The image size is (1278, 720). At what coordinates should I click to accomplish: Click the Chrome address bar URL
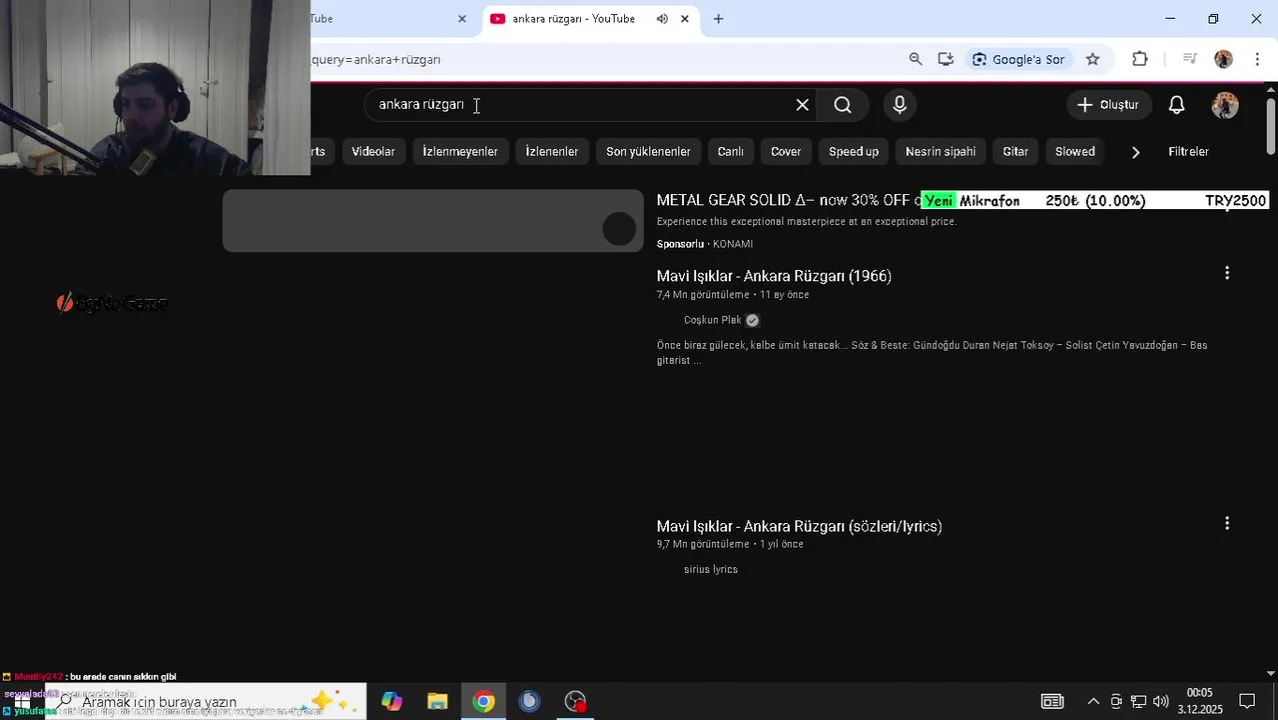click(x=376, y=59)
